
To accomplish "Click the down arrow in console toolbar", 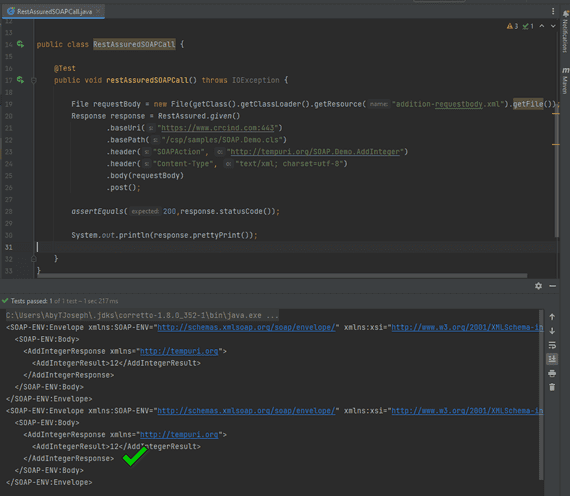I will coord(552,331).
